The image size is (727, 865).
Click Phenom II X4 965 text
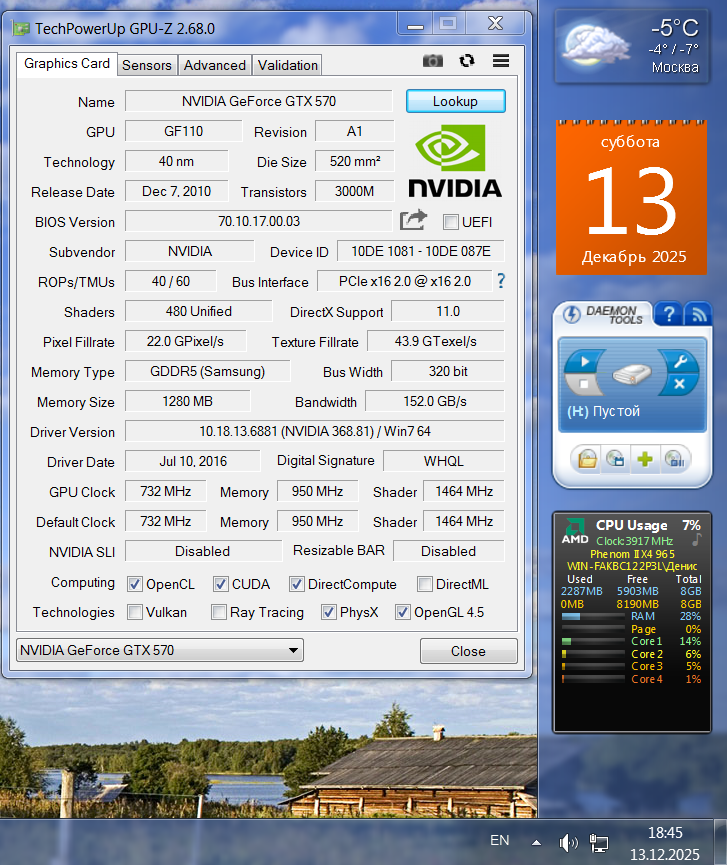[x=632, y=554]
